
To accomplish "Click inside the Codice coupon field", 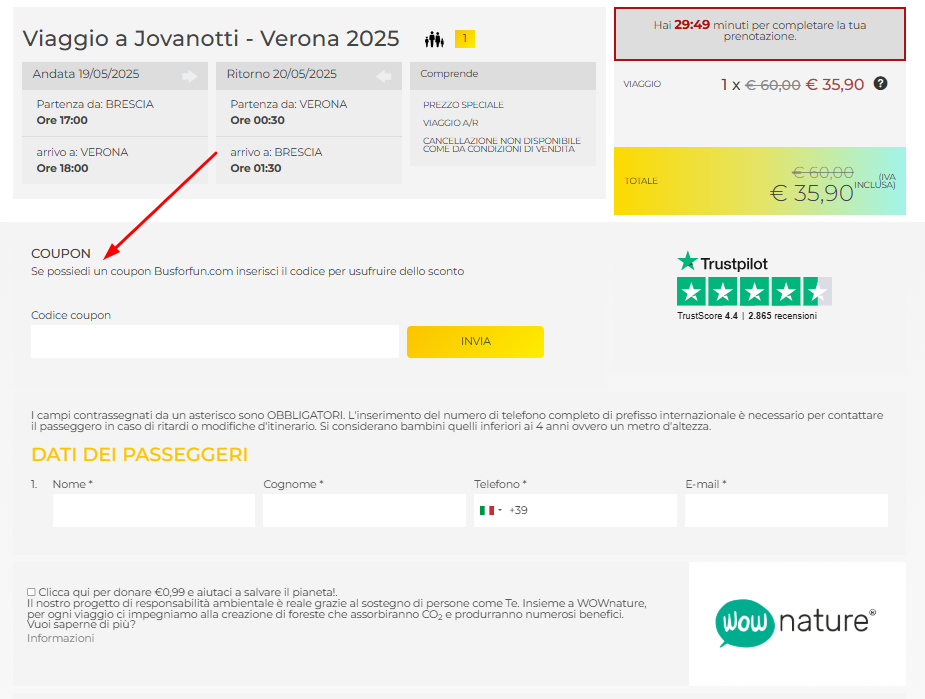I will 212,341.
